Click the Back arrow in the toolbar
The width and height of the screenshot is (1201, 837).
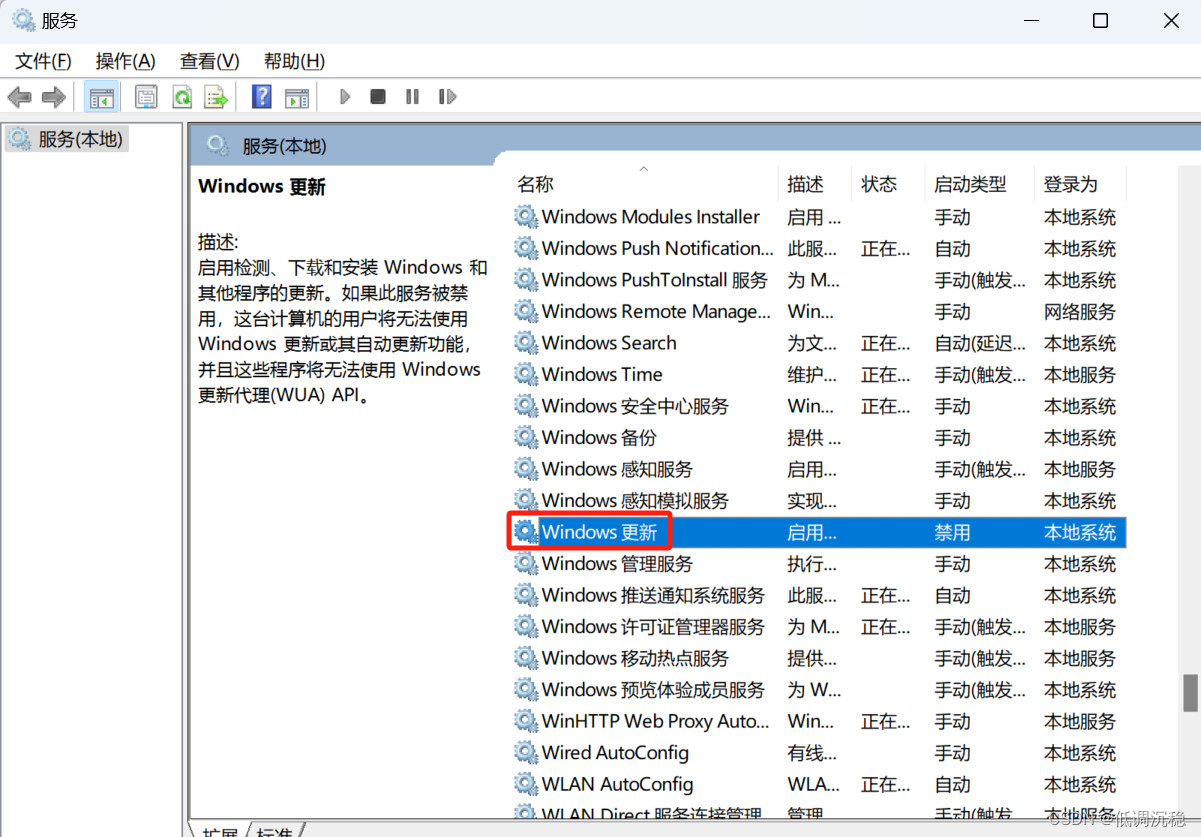tap(20, 97)
